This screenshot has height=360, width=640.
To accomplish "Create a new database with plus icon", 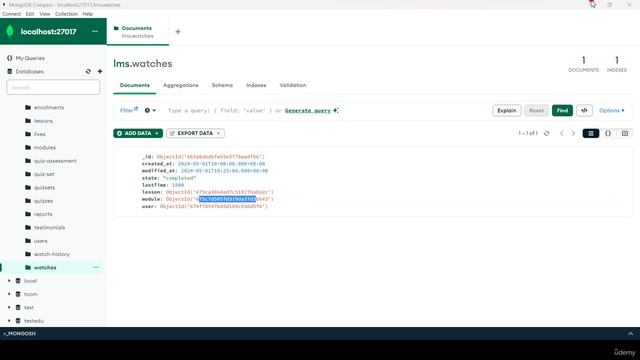I will (100, 71).
